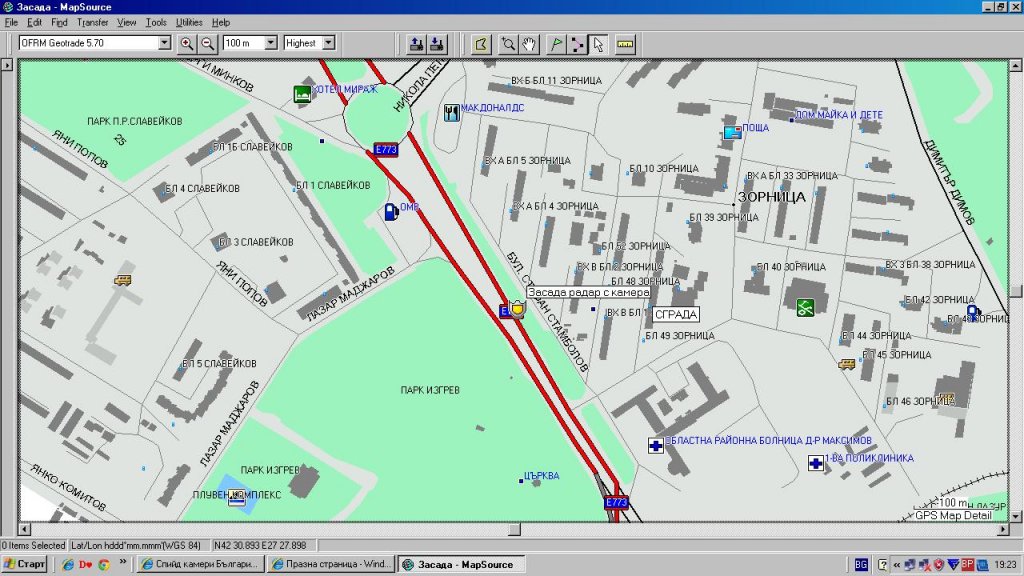1024x576 pixels.
Task: Click the СГРАДА tooltip label on map
Action: 676,314
